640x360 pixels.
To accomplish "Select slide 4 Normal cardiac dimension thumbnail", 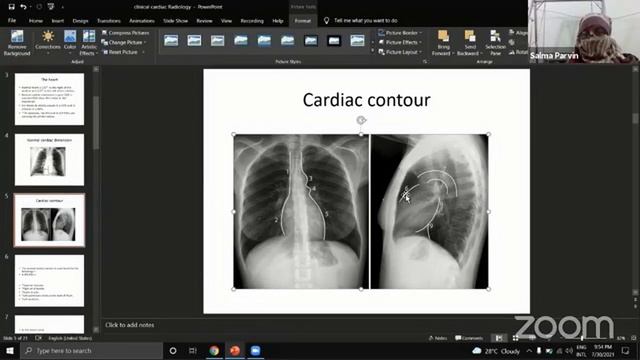I will 49,160.
